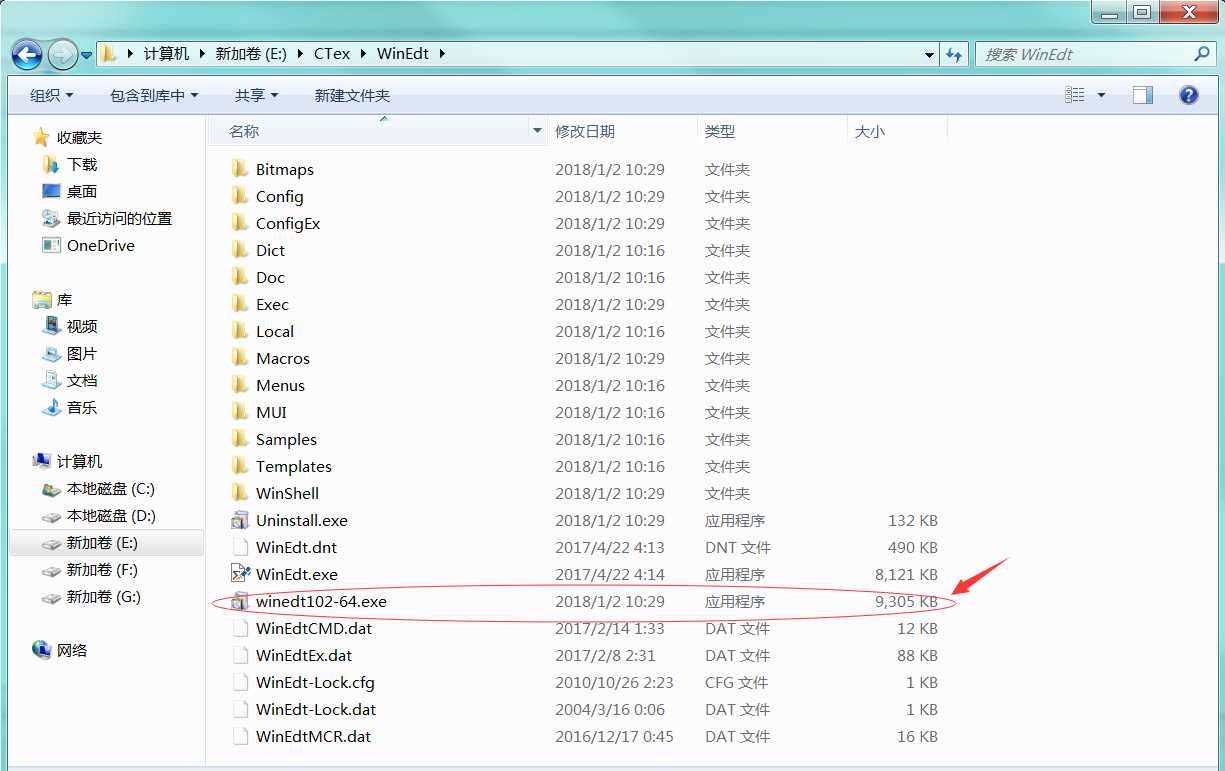
Task: Select 收藏夹 in the navigation pane
Action: pyautogui.click(x=79, y=137)
